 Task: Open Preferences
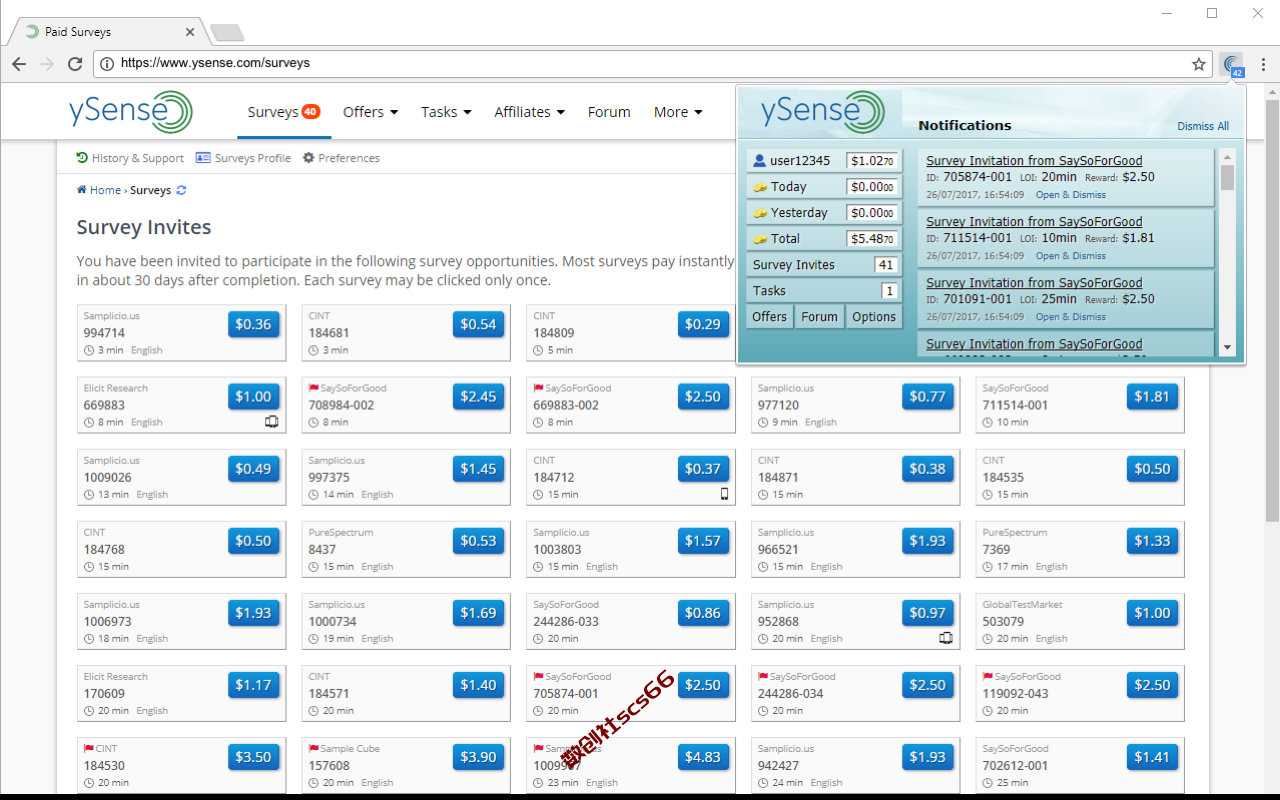[x=341, y=158]
